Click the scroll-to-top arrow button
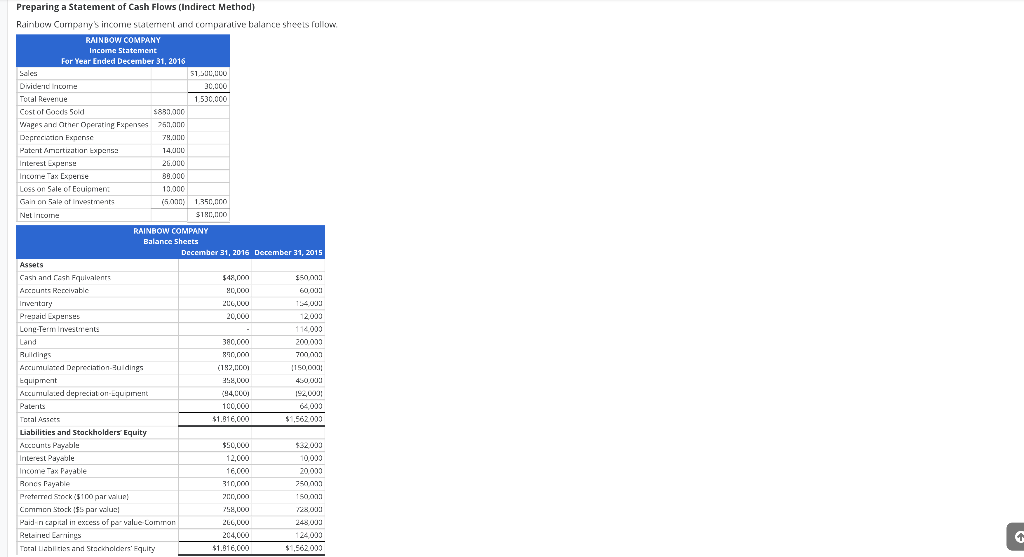This screenshot has width=1024, height=557. (x=1016, y=537)
